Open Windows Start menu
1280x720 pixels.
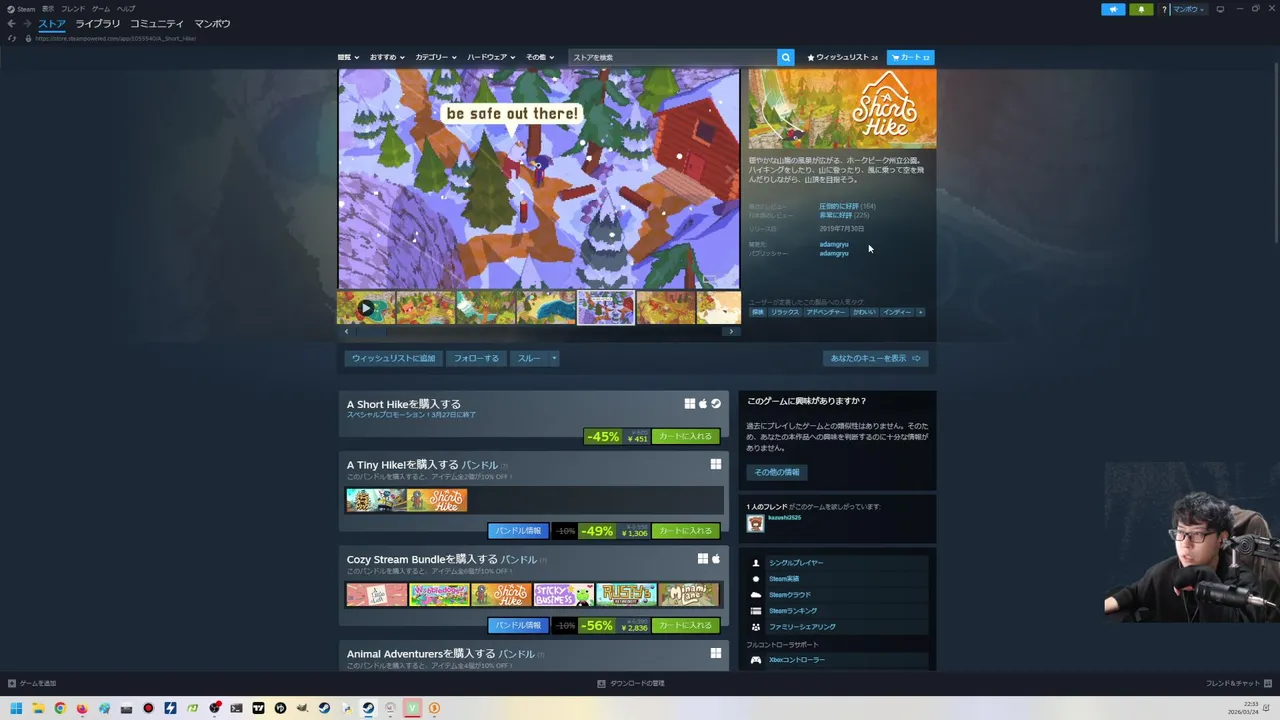click(16, 708)
